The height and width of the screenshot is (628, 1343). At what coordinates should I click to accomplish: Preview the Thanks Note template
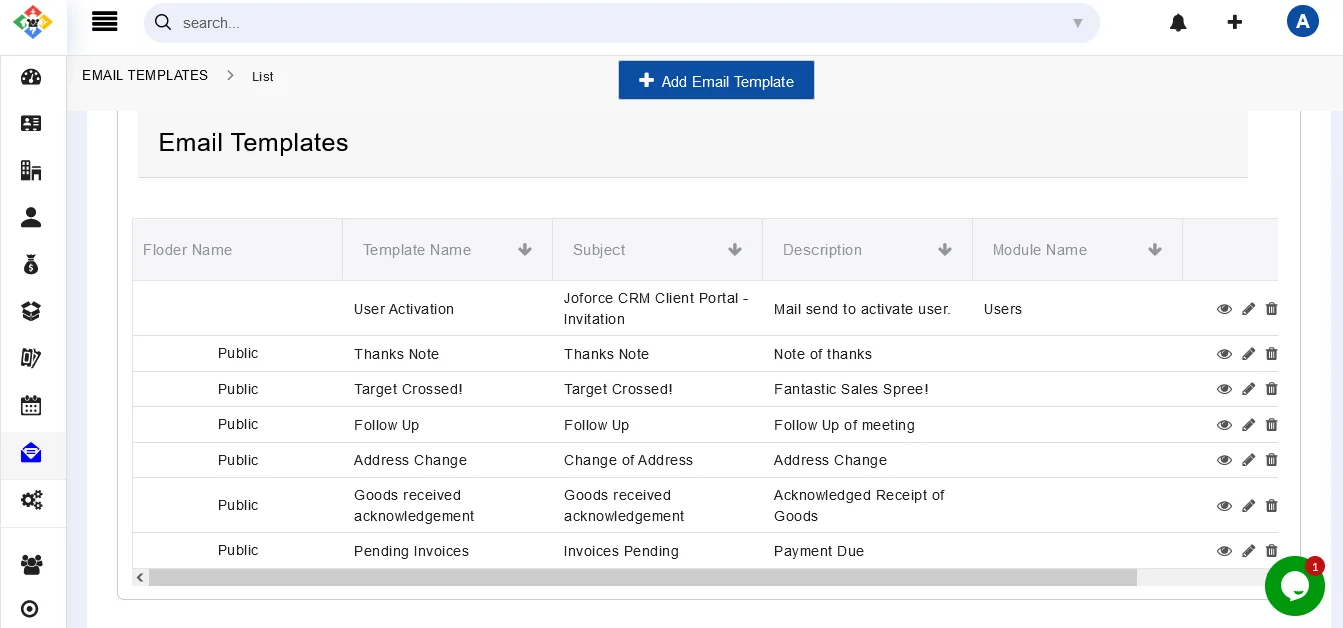1224,354
